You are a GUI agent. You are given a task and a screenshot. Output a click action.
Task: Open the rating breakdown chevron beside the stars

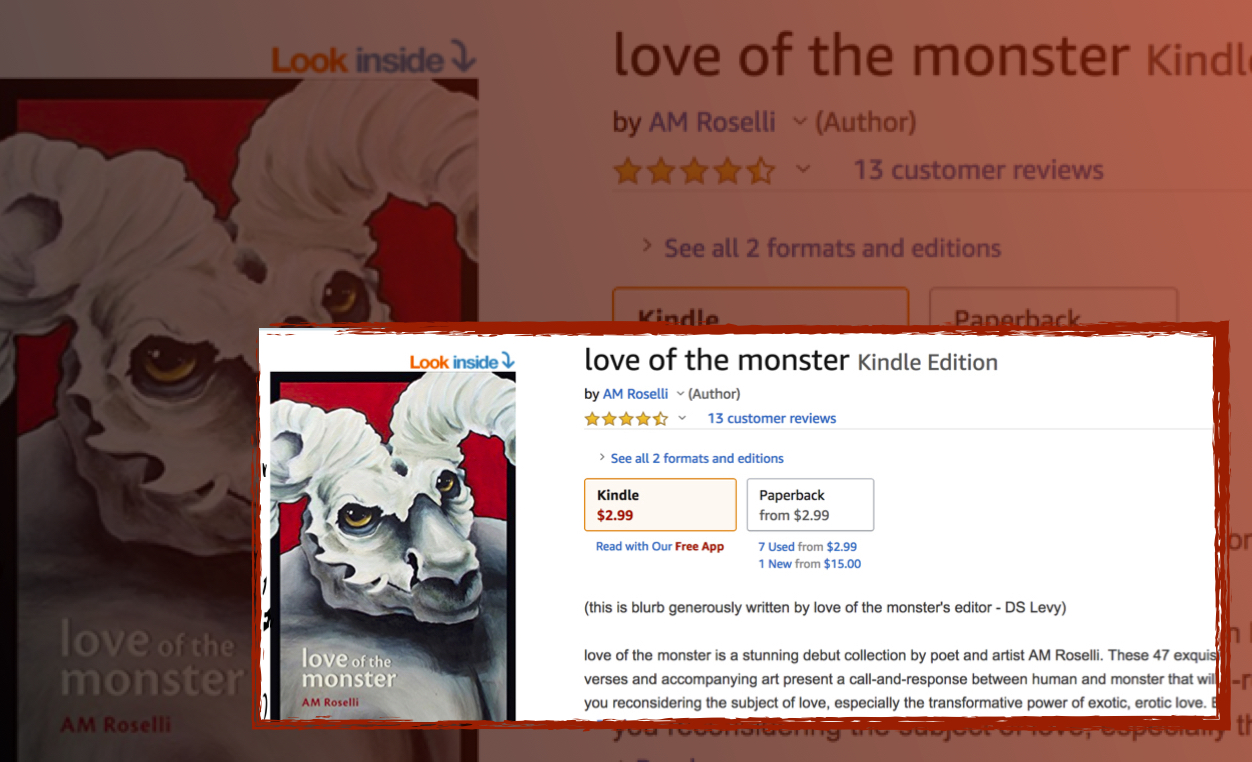(682, 418)
